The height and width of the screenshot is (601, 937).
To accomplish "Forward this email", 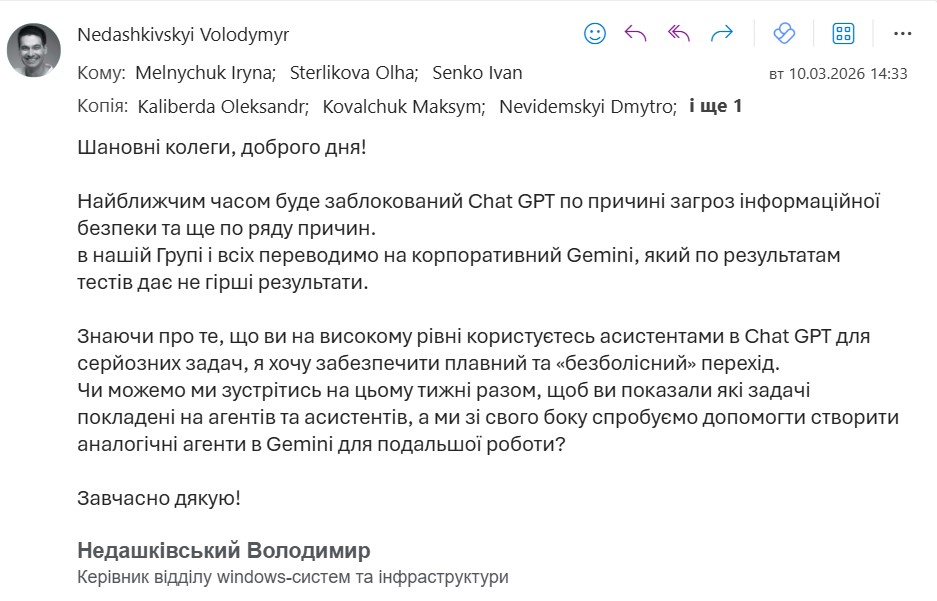I will coord(721,34).
